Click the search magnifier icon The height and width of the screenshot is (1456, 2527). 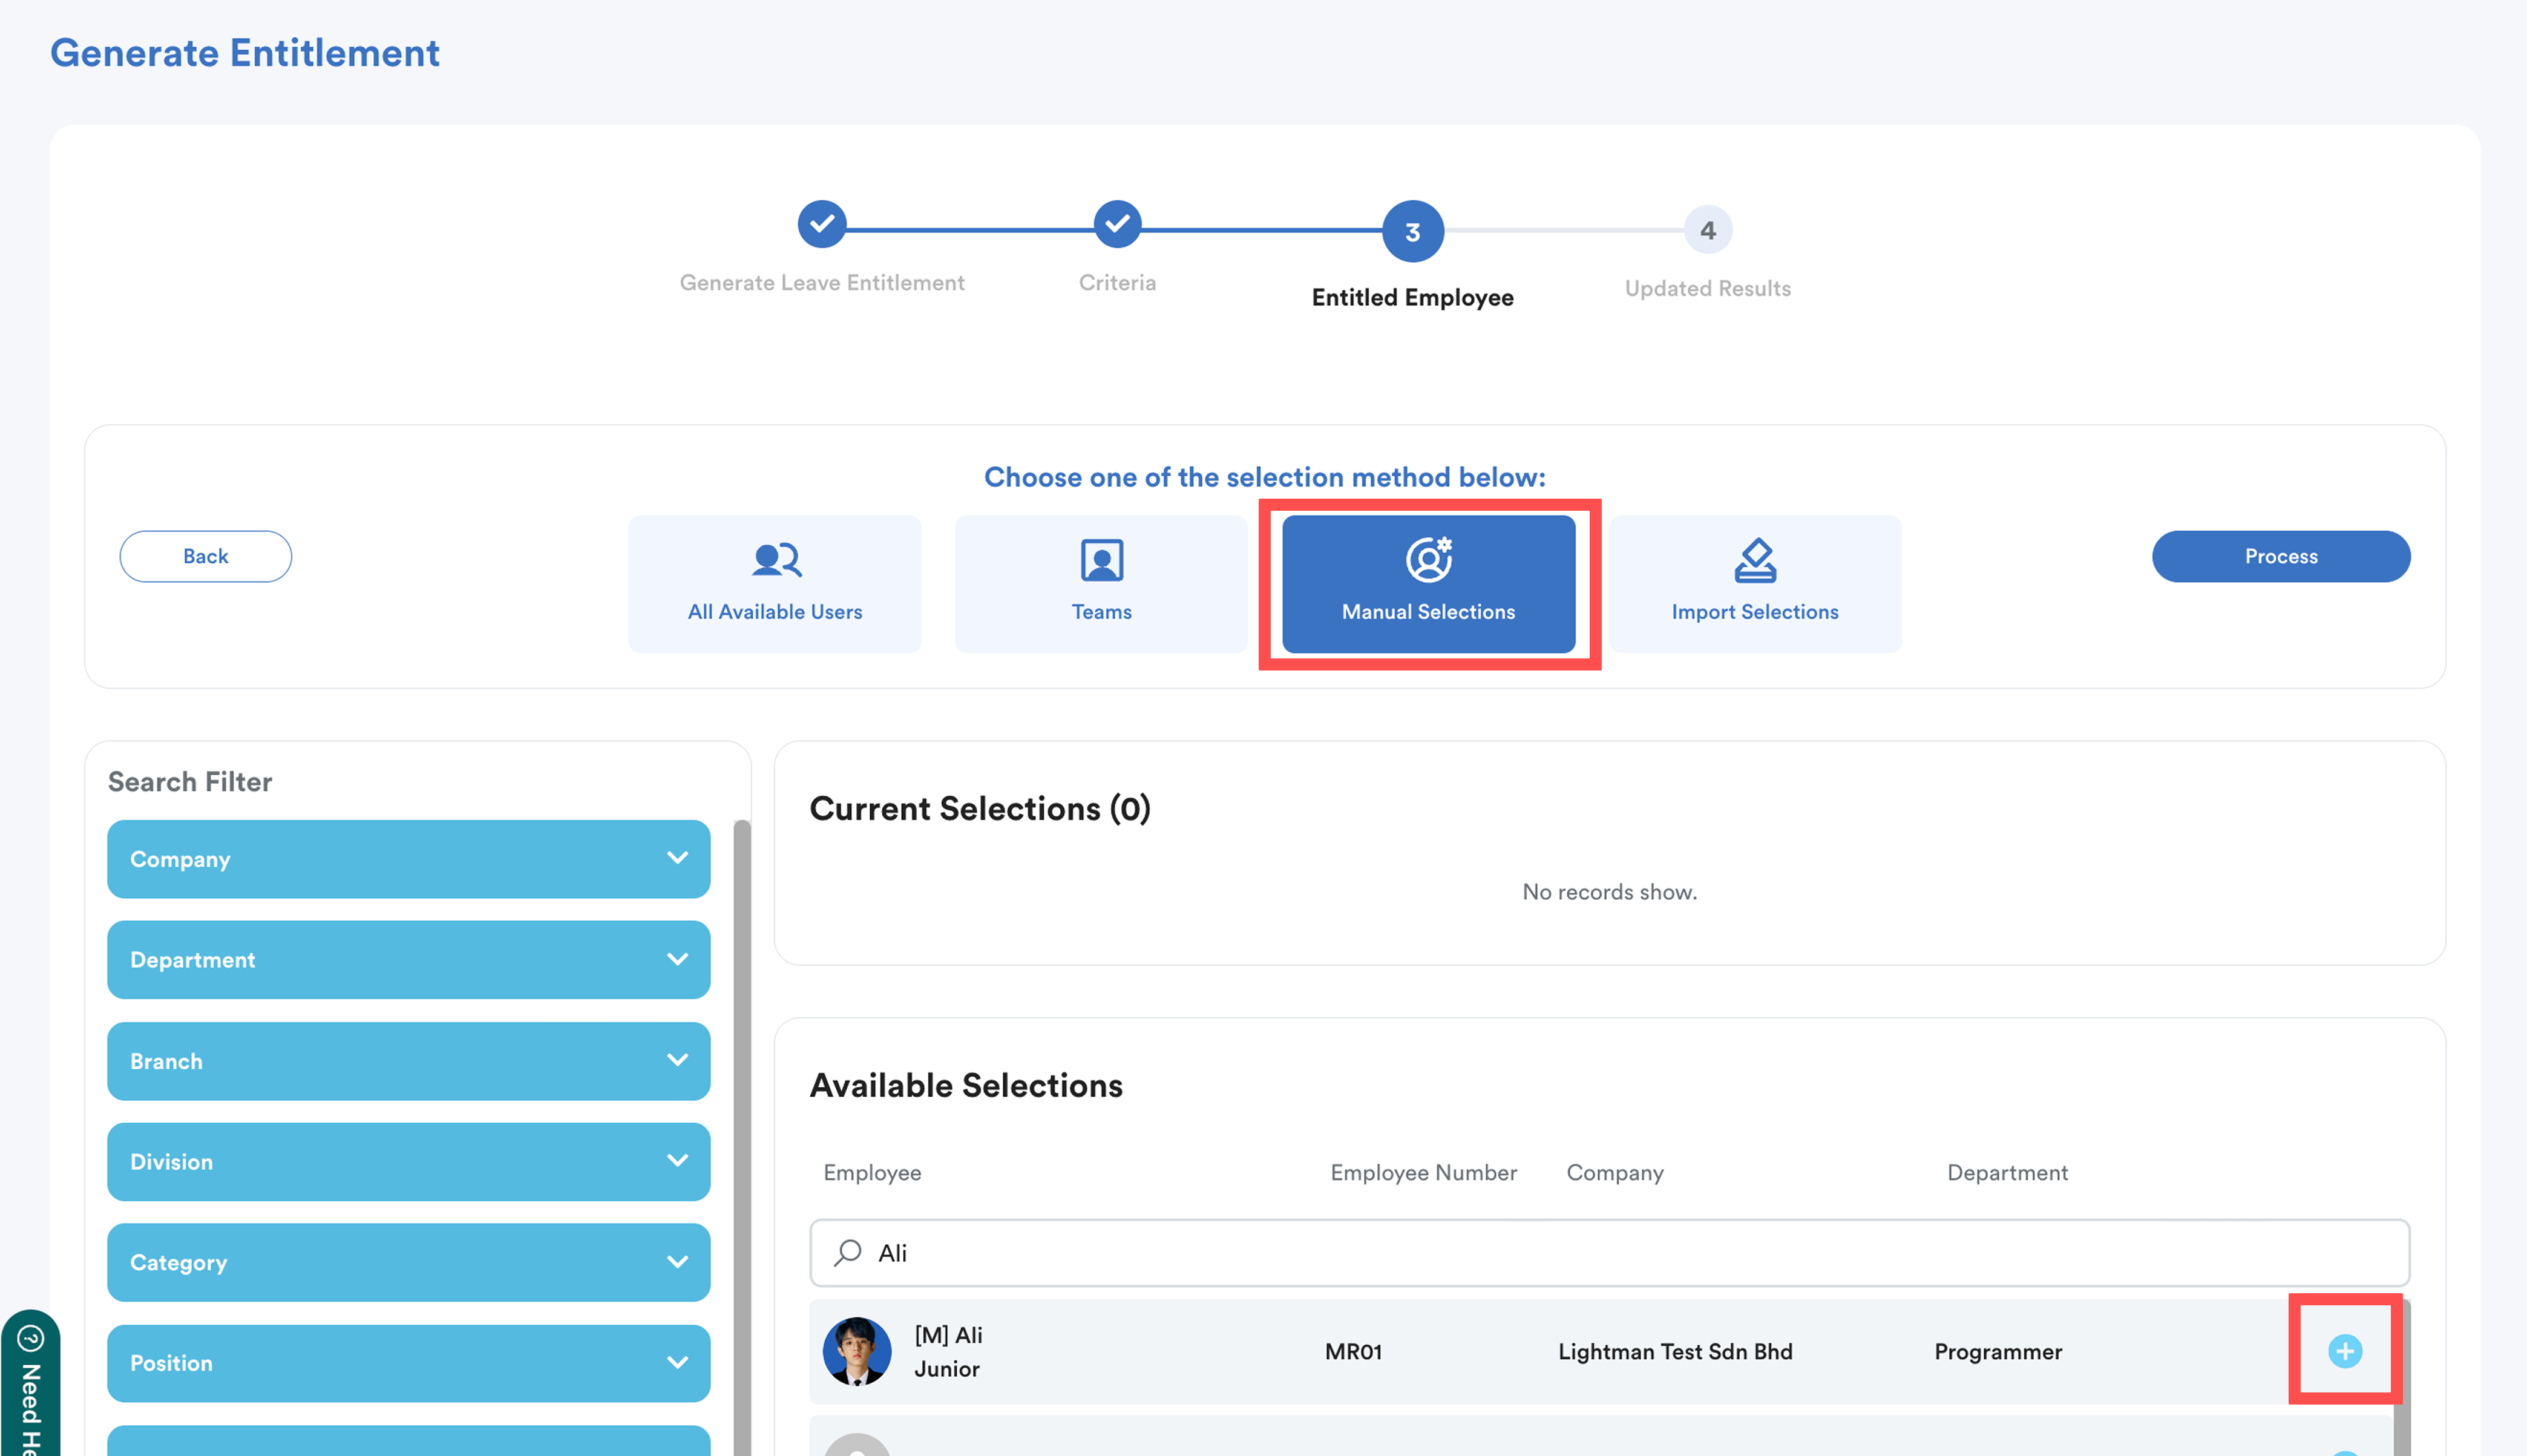click(848, 1252)
